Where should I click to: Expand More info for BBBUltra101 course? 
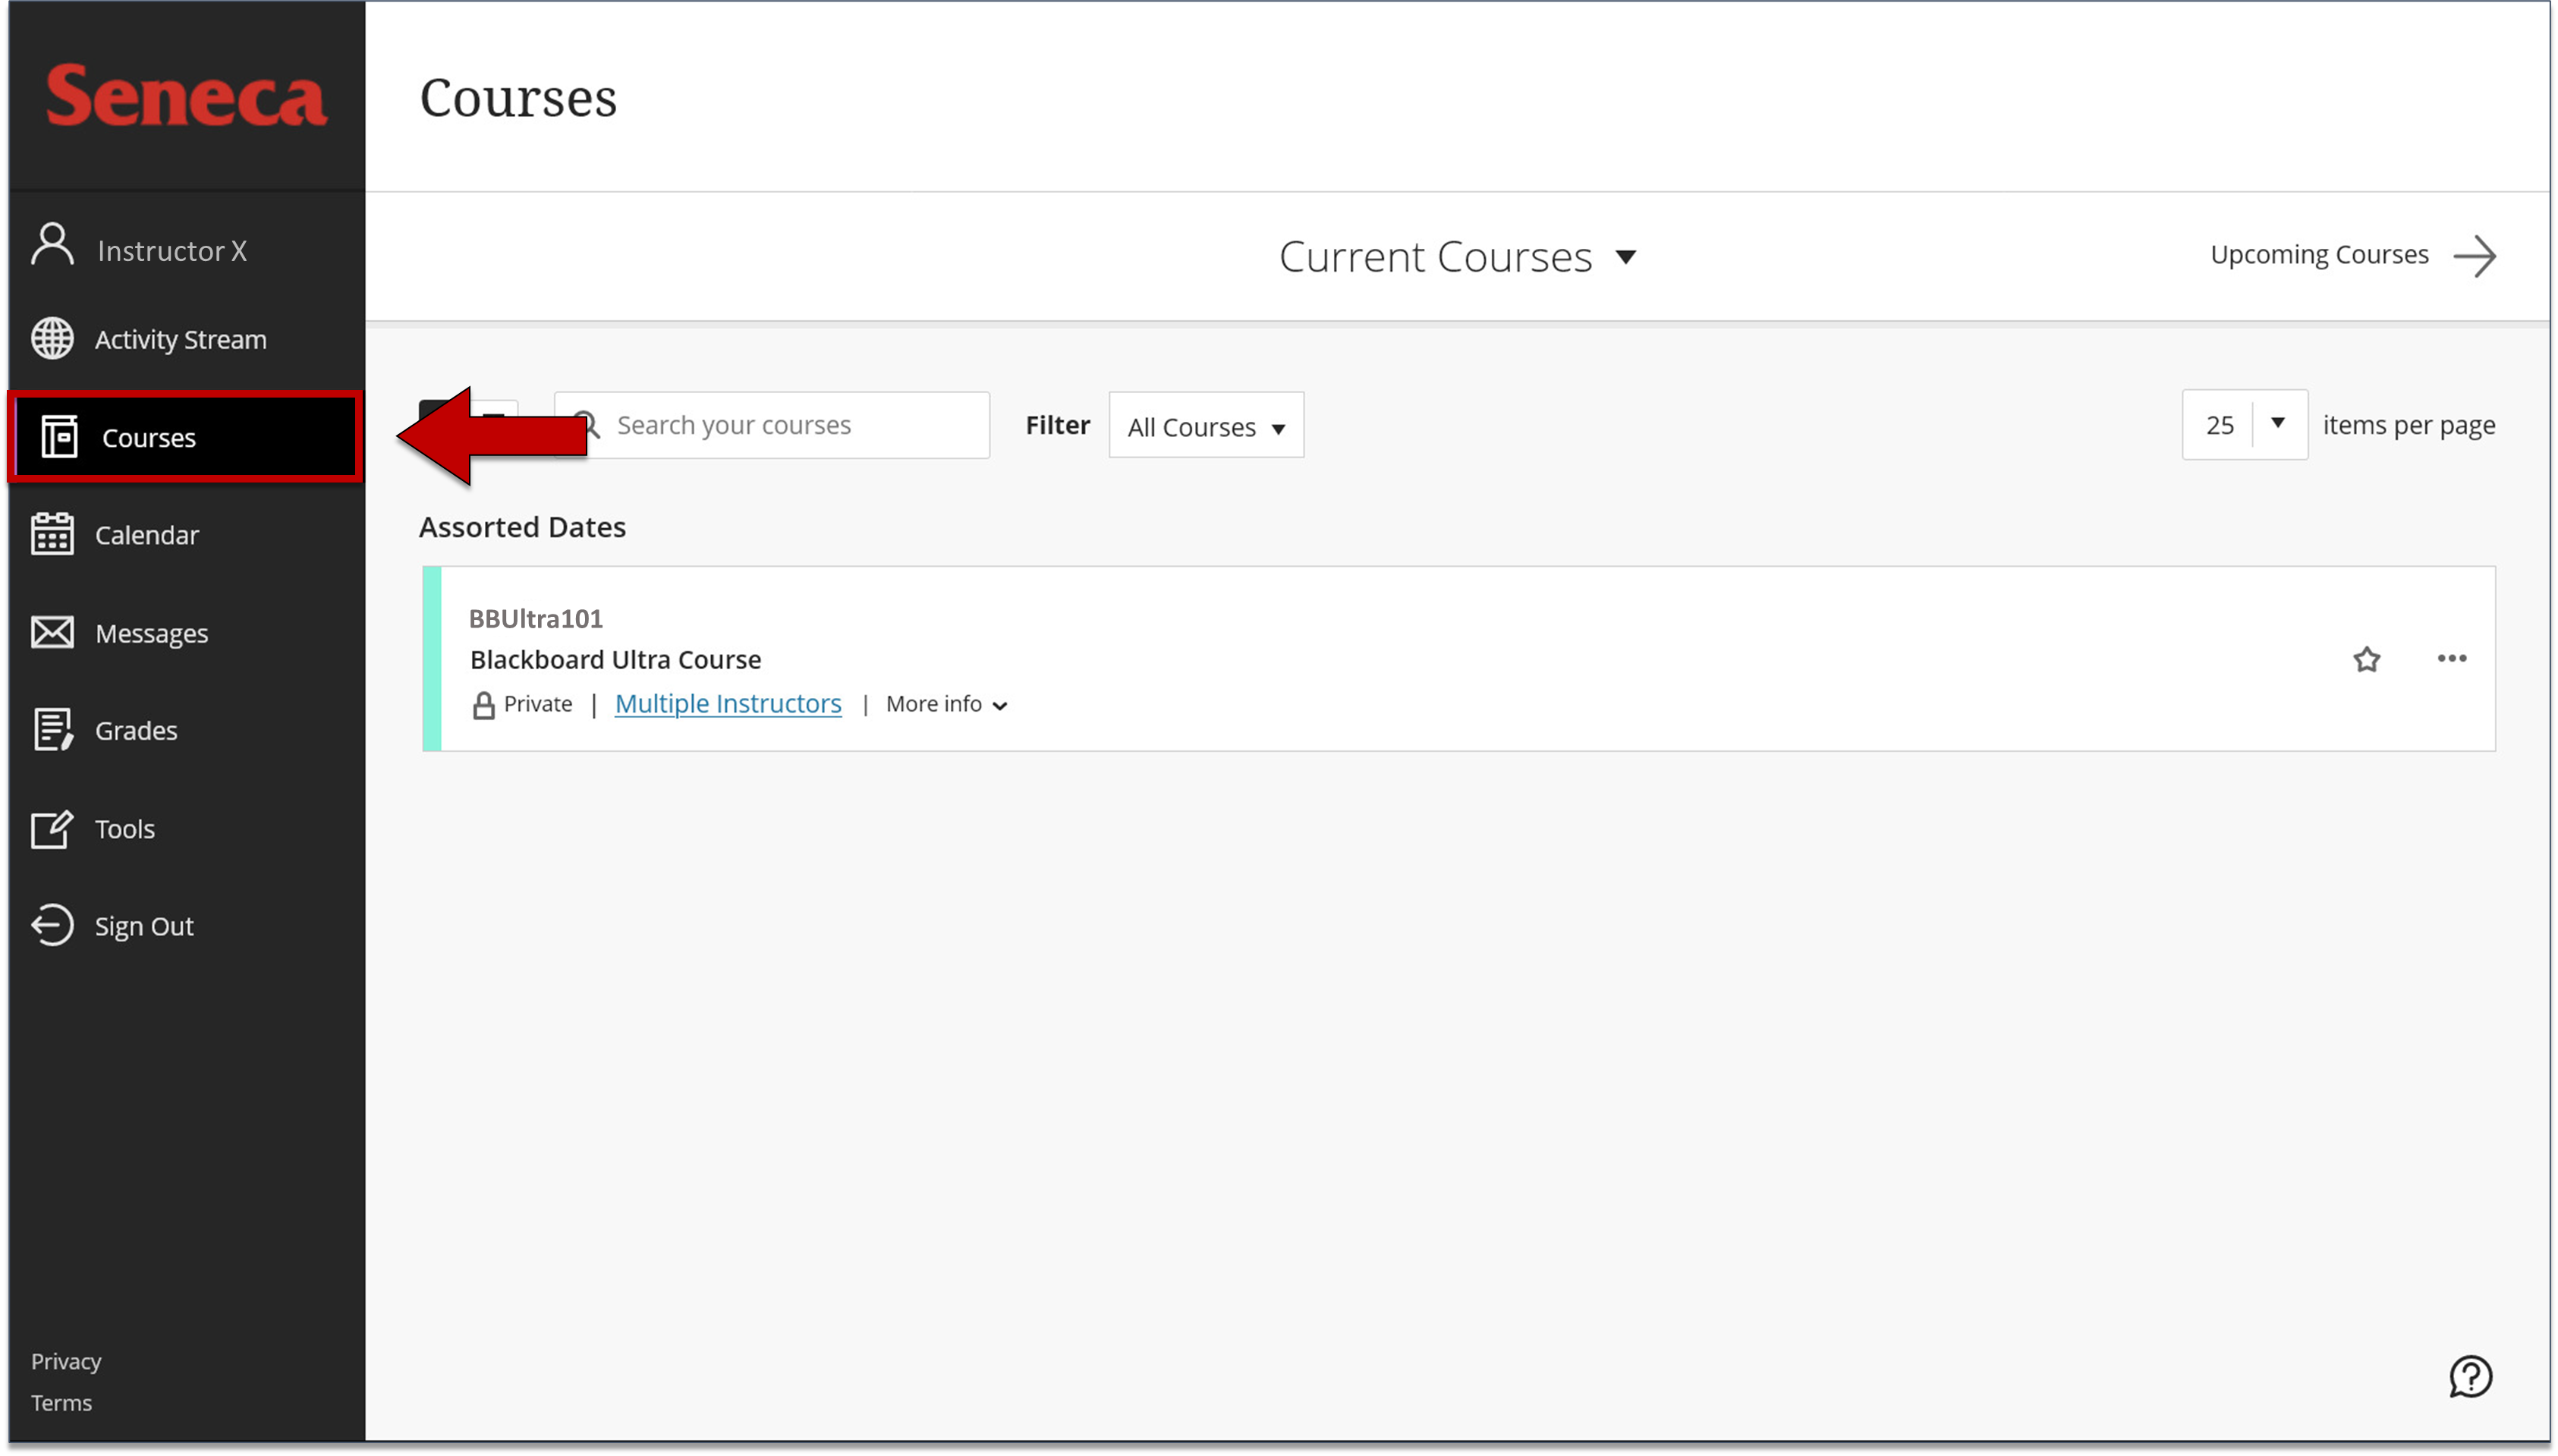point(943,704)
